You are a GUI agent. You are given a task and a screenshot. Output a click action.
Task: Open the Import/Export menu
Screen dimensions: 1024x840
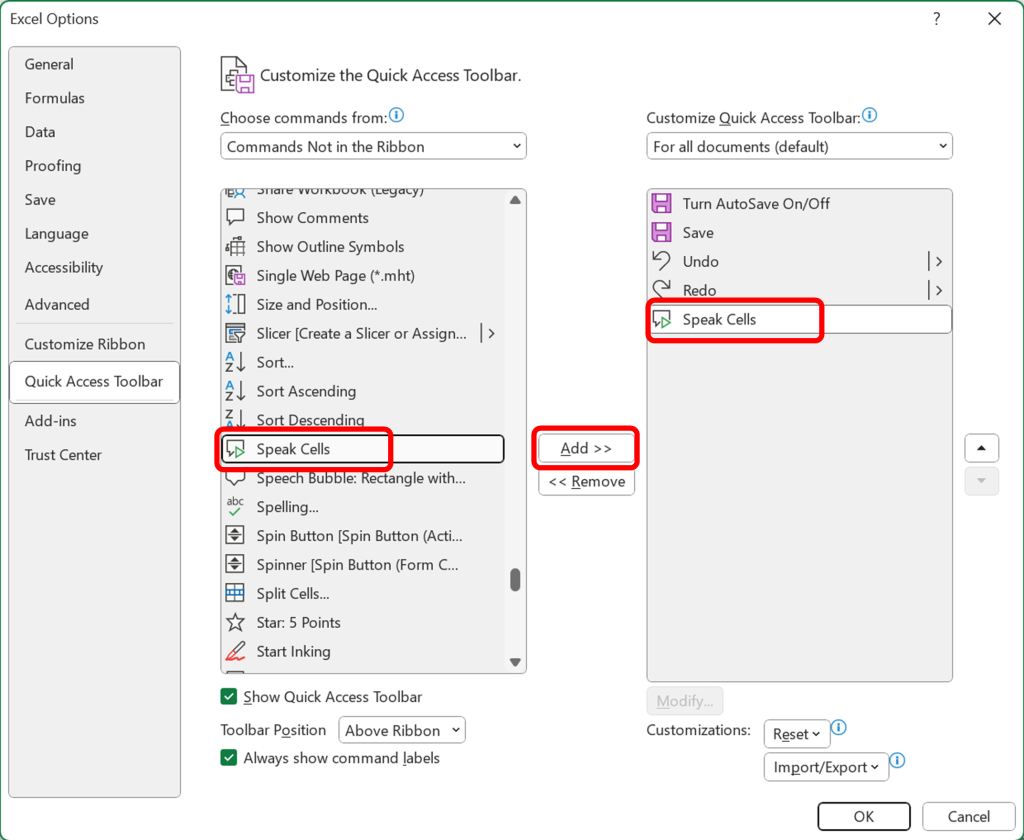(x=826, y=767)
